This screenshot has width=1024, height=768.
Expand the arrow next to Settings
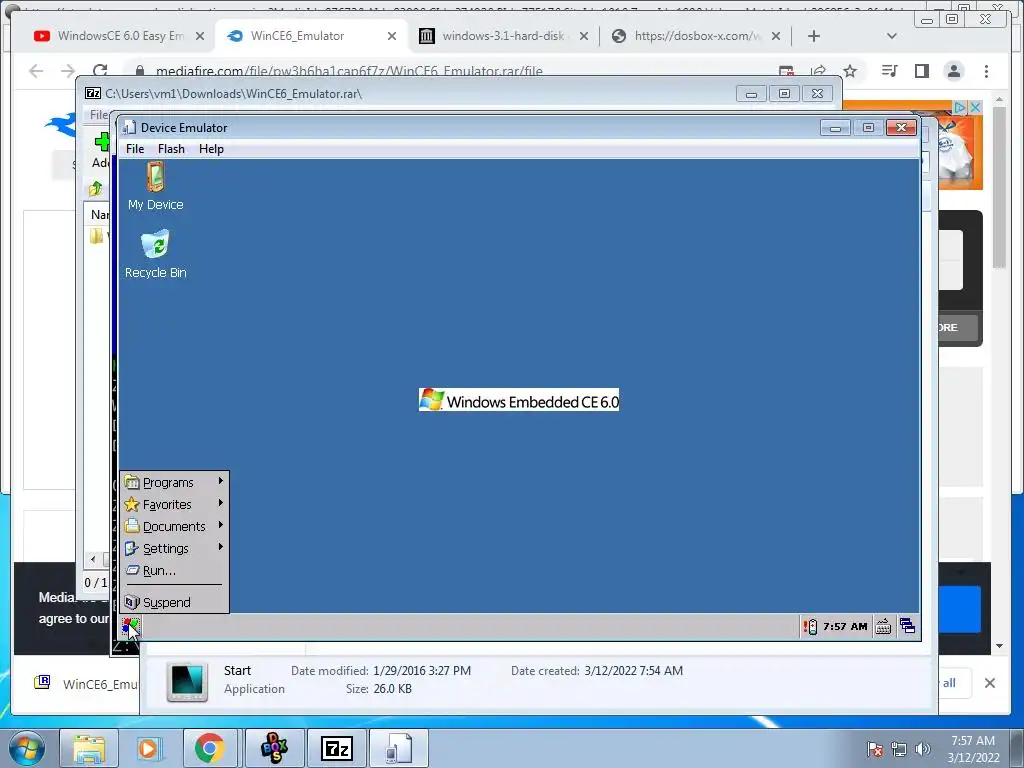tap(221, 547)
